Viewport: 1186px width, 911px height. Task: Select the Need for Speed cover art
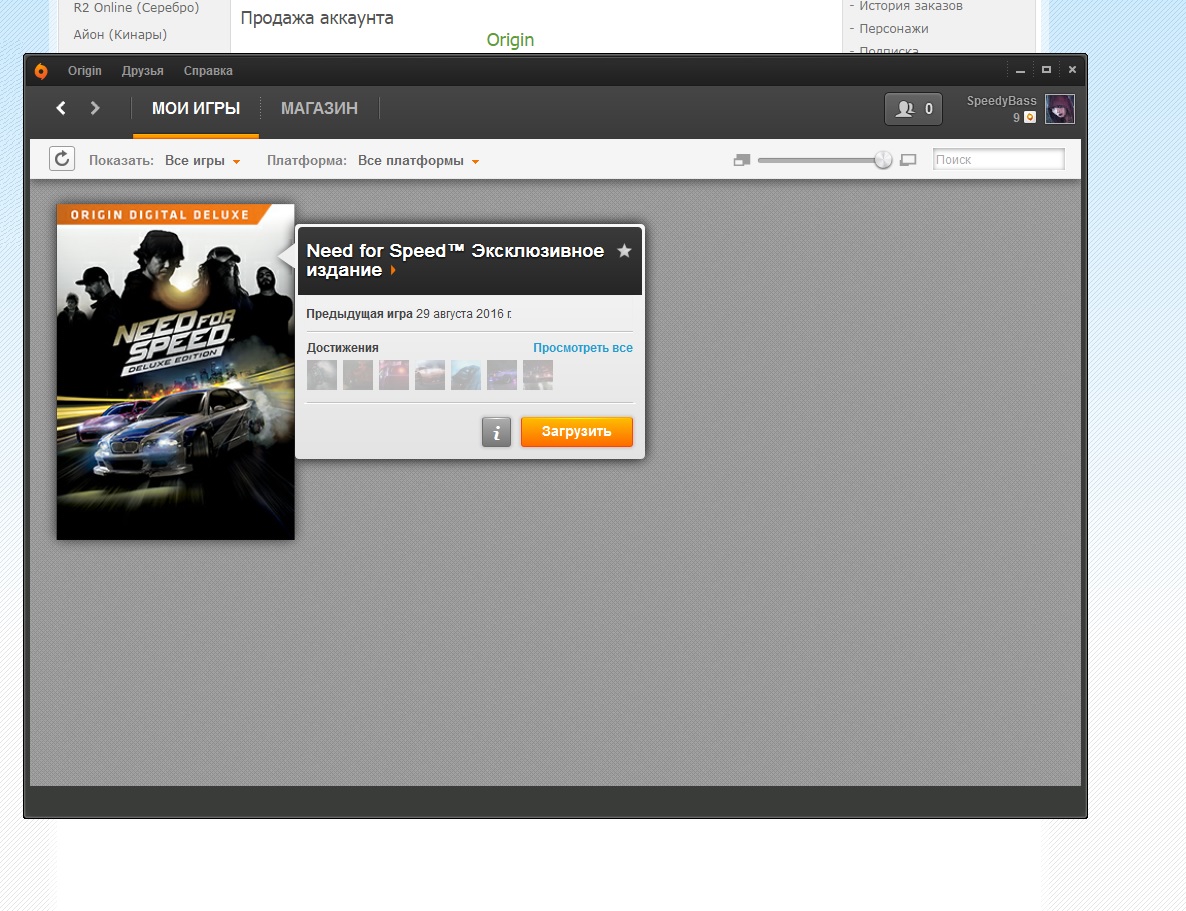click(175, 372)
